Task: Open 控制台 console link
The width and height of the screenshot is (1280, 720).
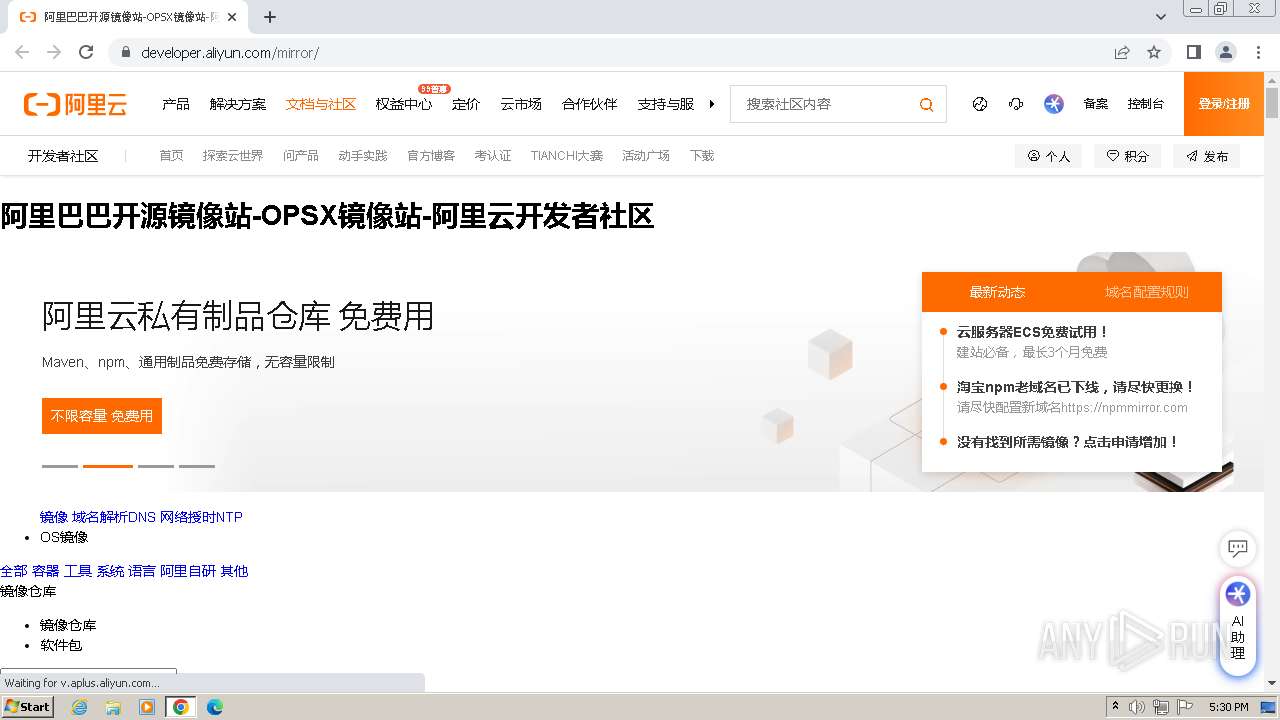Action: click(x=1146, y=104)
